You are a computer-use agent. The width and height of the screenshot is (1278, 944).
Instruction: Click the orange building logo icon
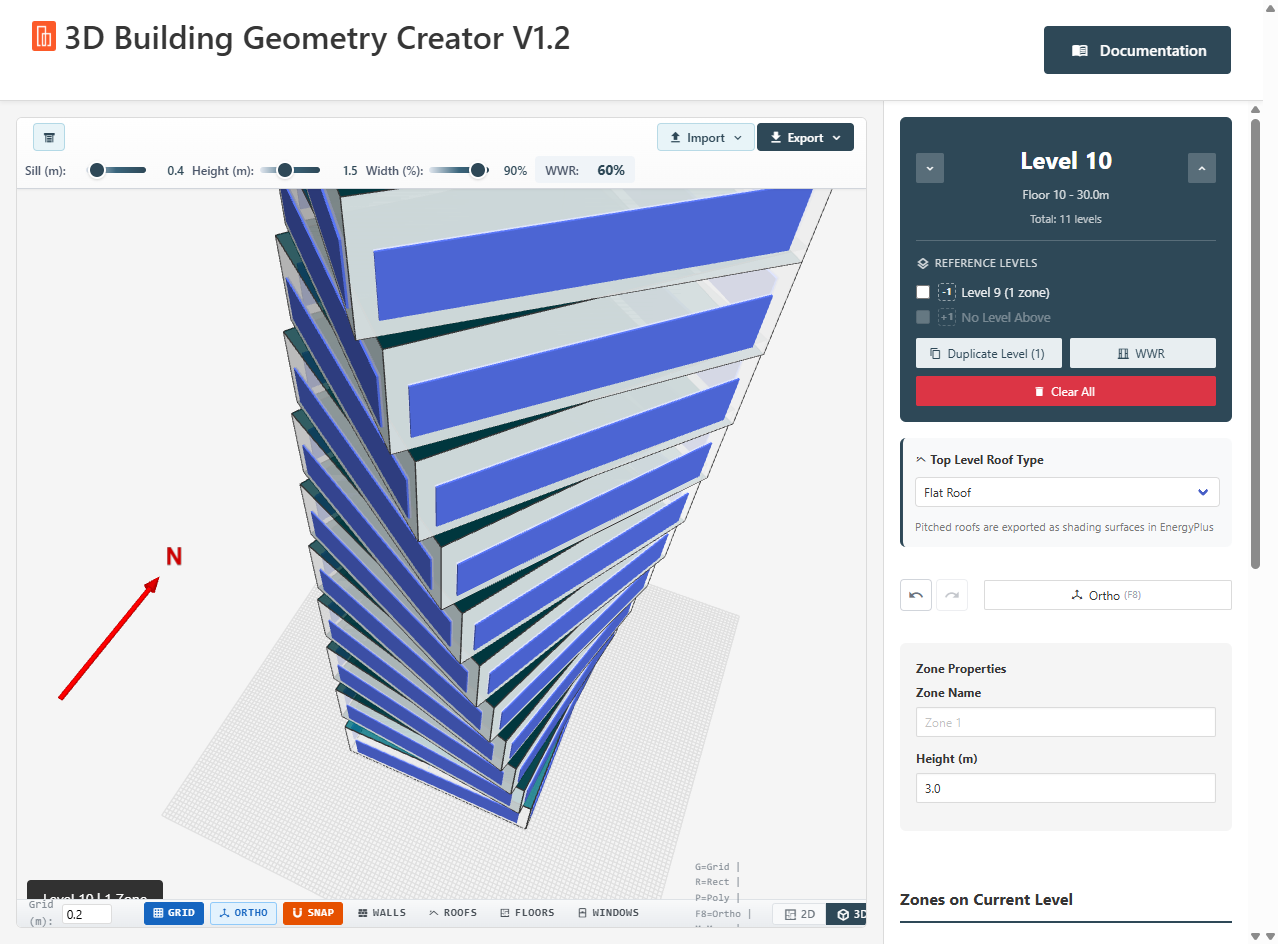(44, 37)
